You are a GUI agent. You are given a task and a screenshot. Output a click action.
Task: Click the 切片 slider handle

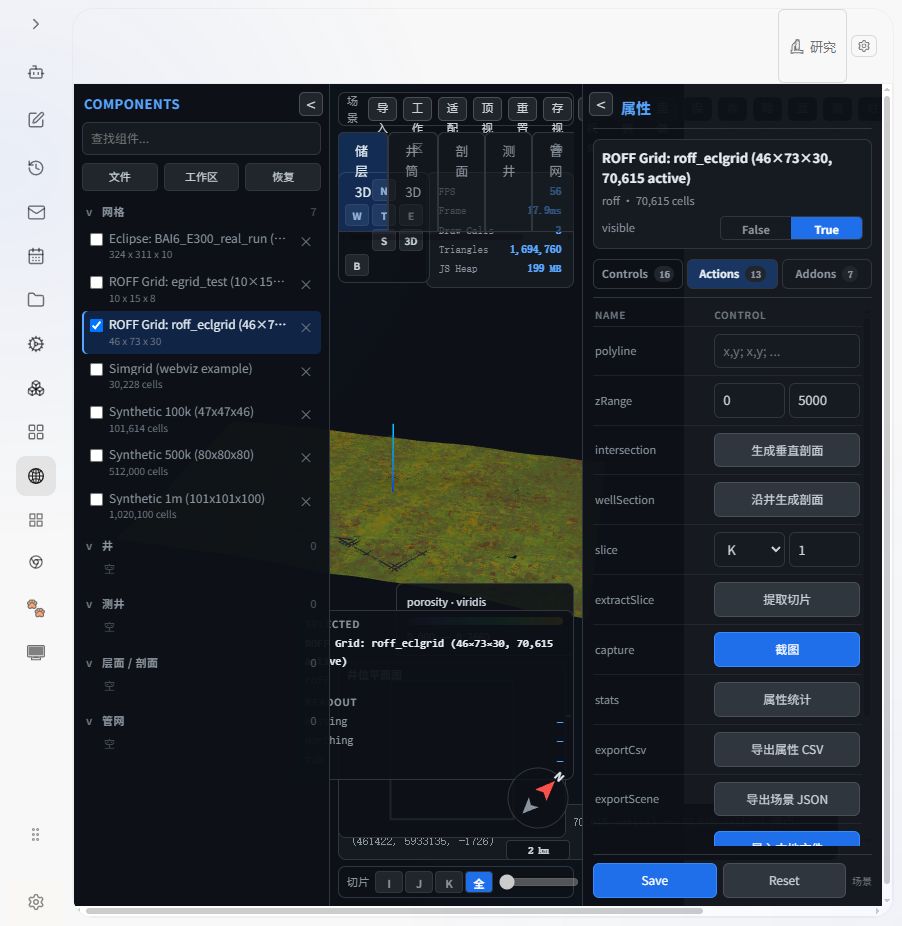tap(507, 882)
